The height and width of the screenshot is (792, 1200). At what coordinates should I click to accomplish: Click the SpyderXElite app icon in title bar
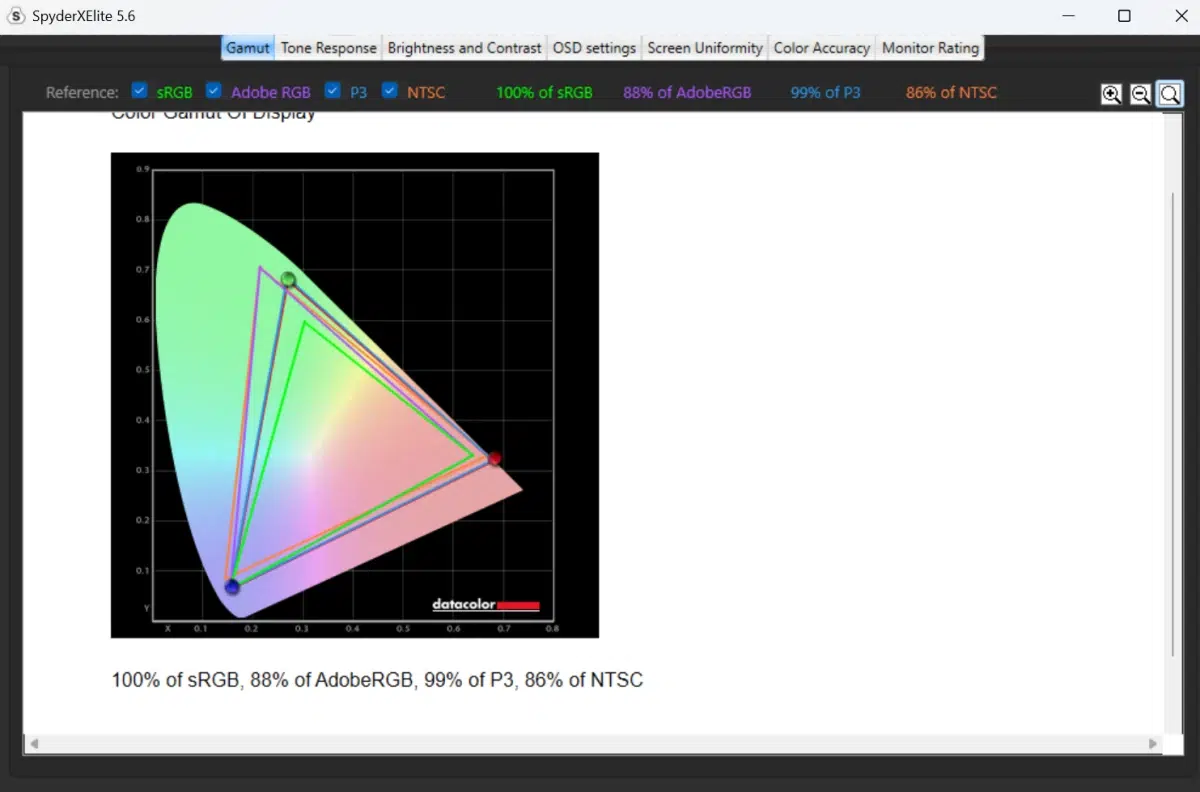[x=16, y=16]
